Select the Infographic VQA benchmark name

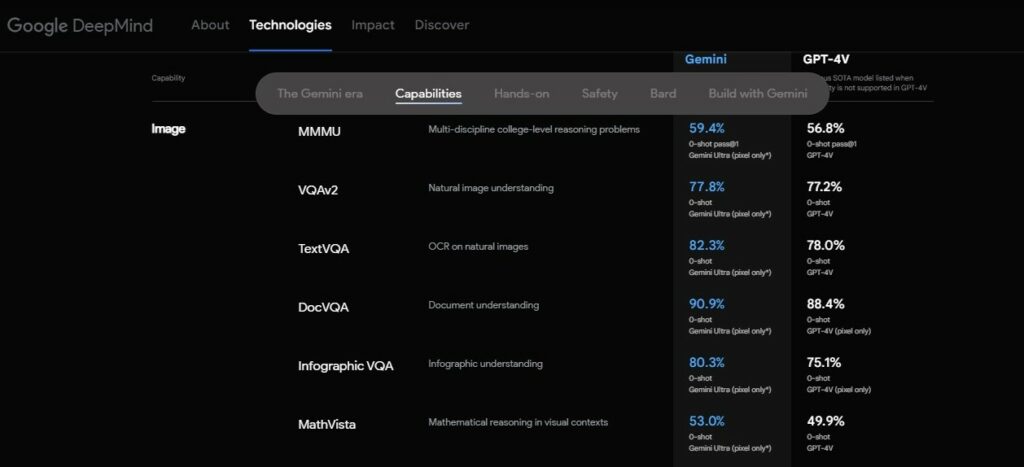(x=345, y=366)
